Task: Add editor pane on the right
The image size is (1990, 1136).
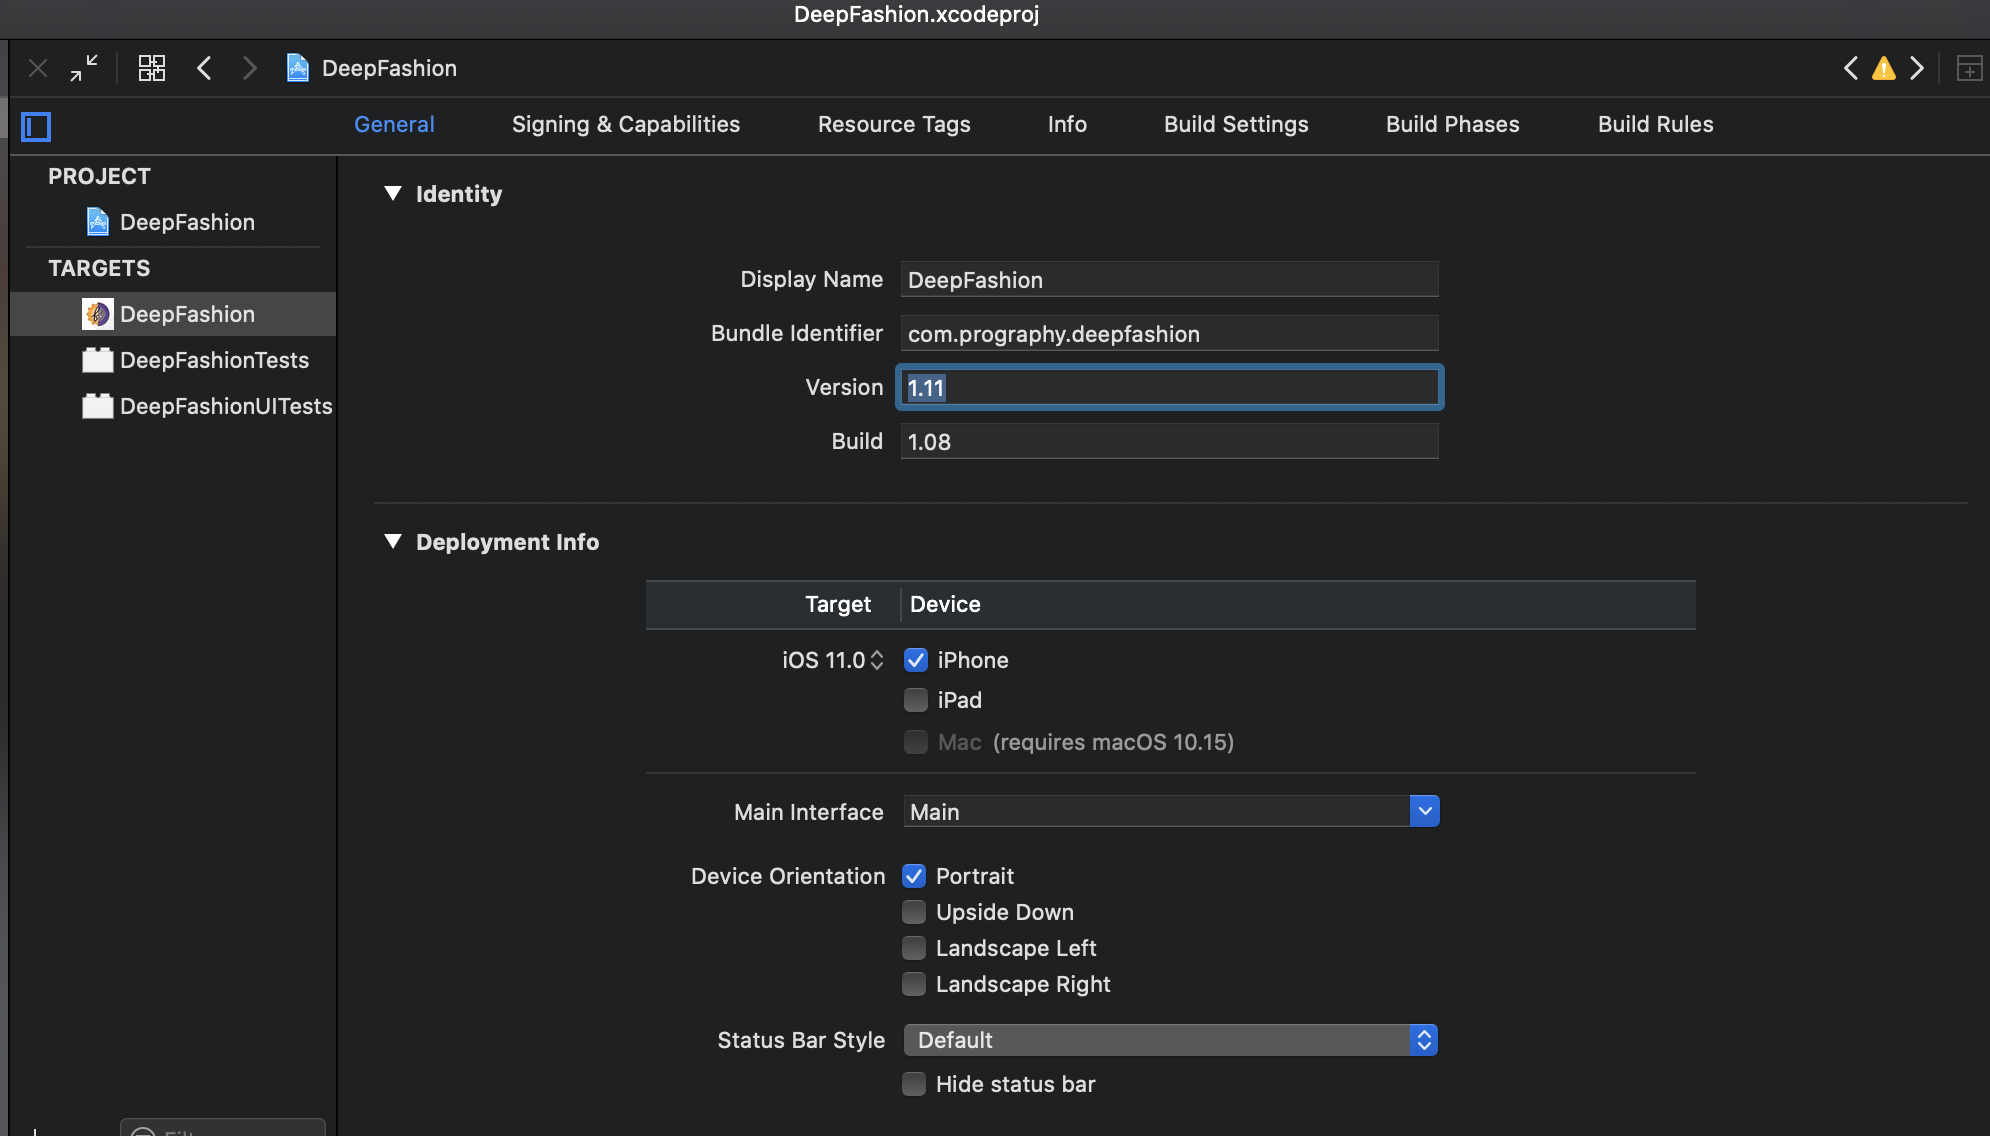Action: (x=1969, y=68)
